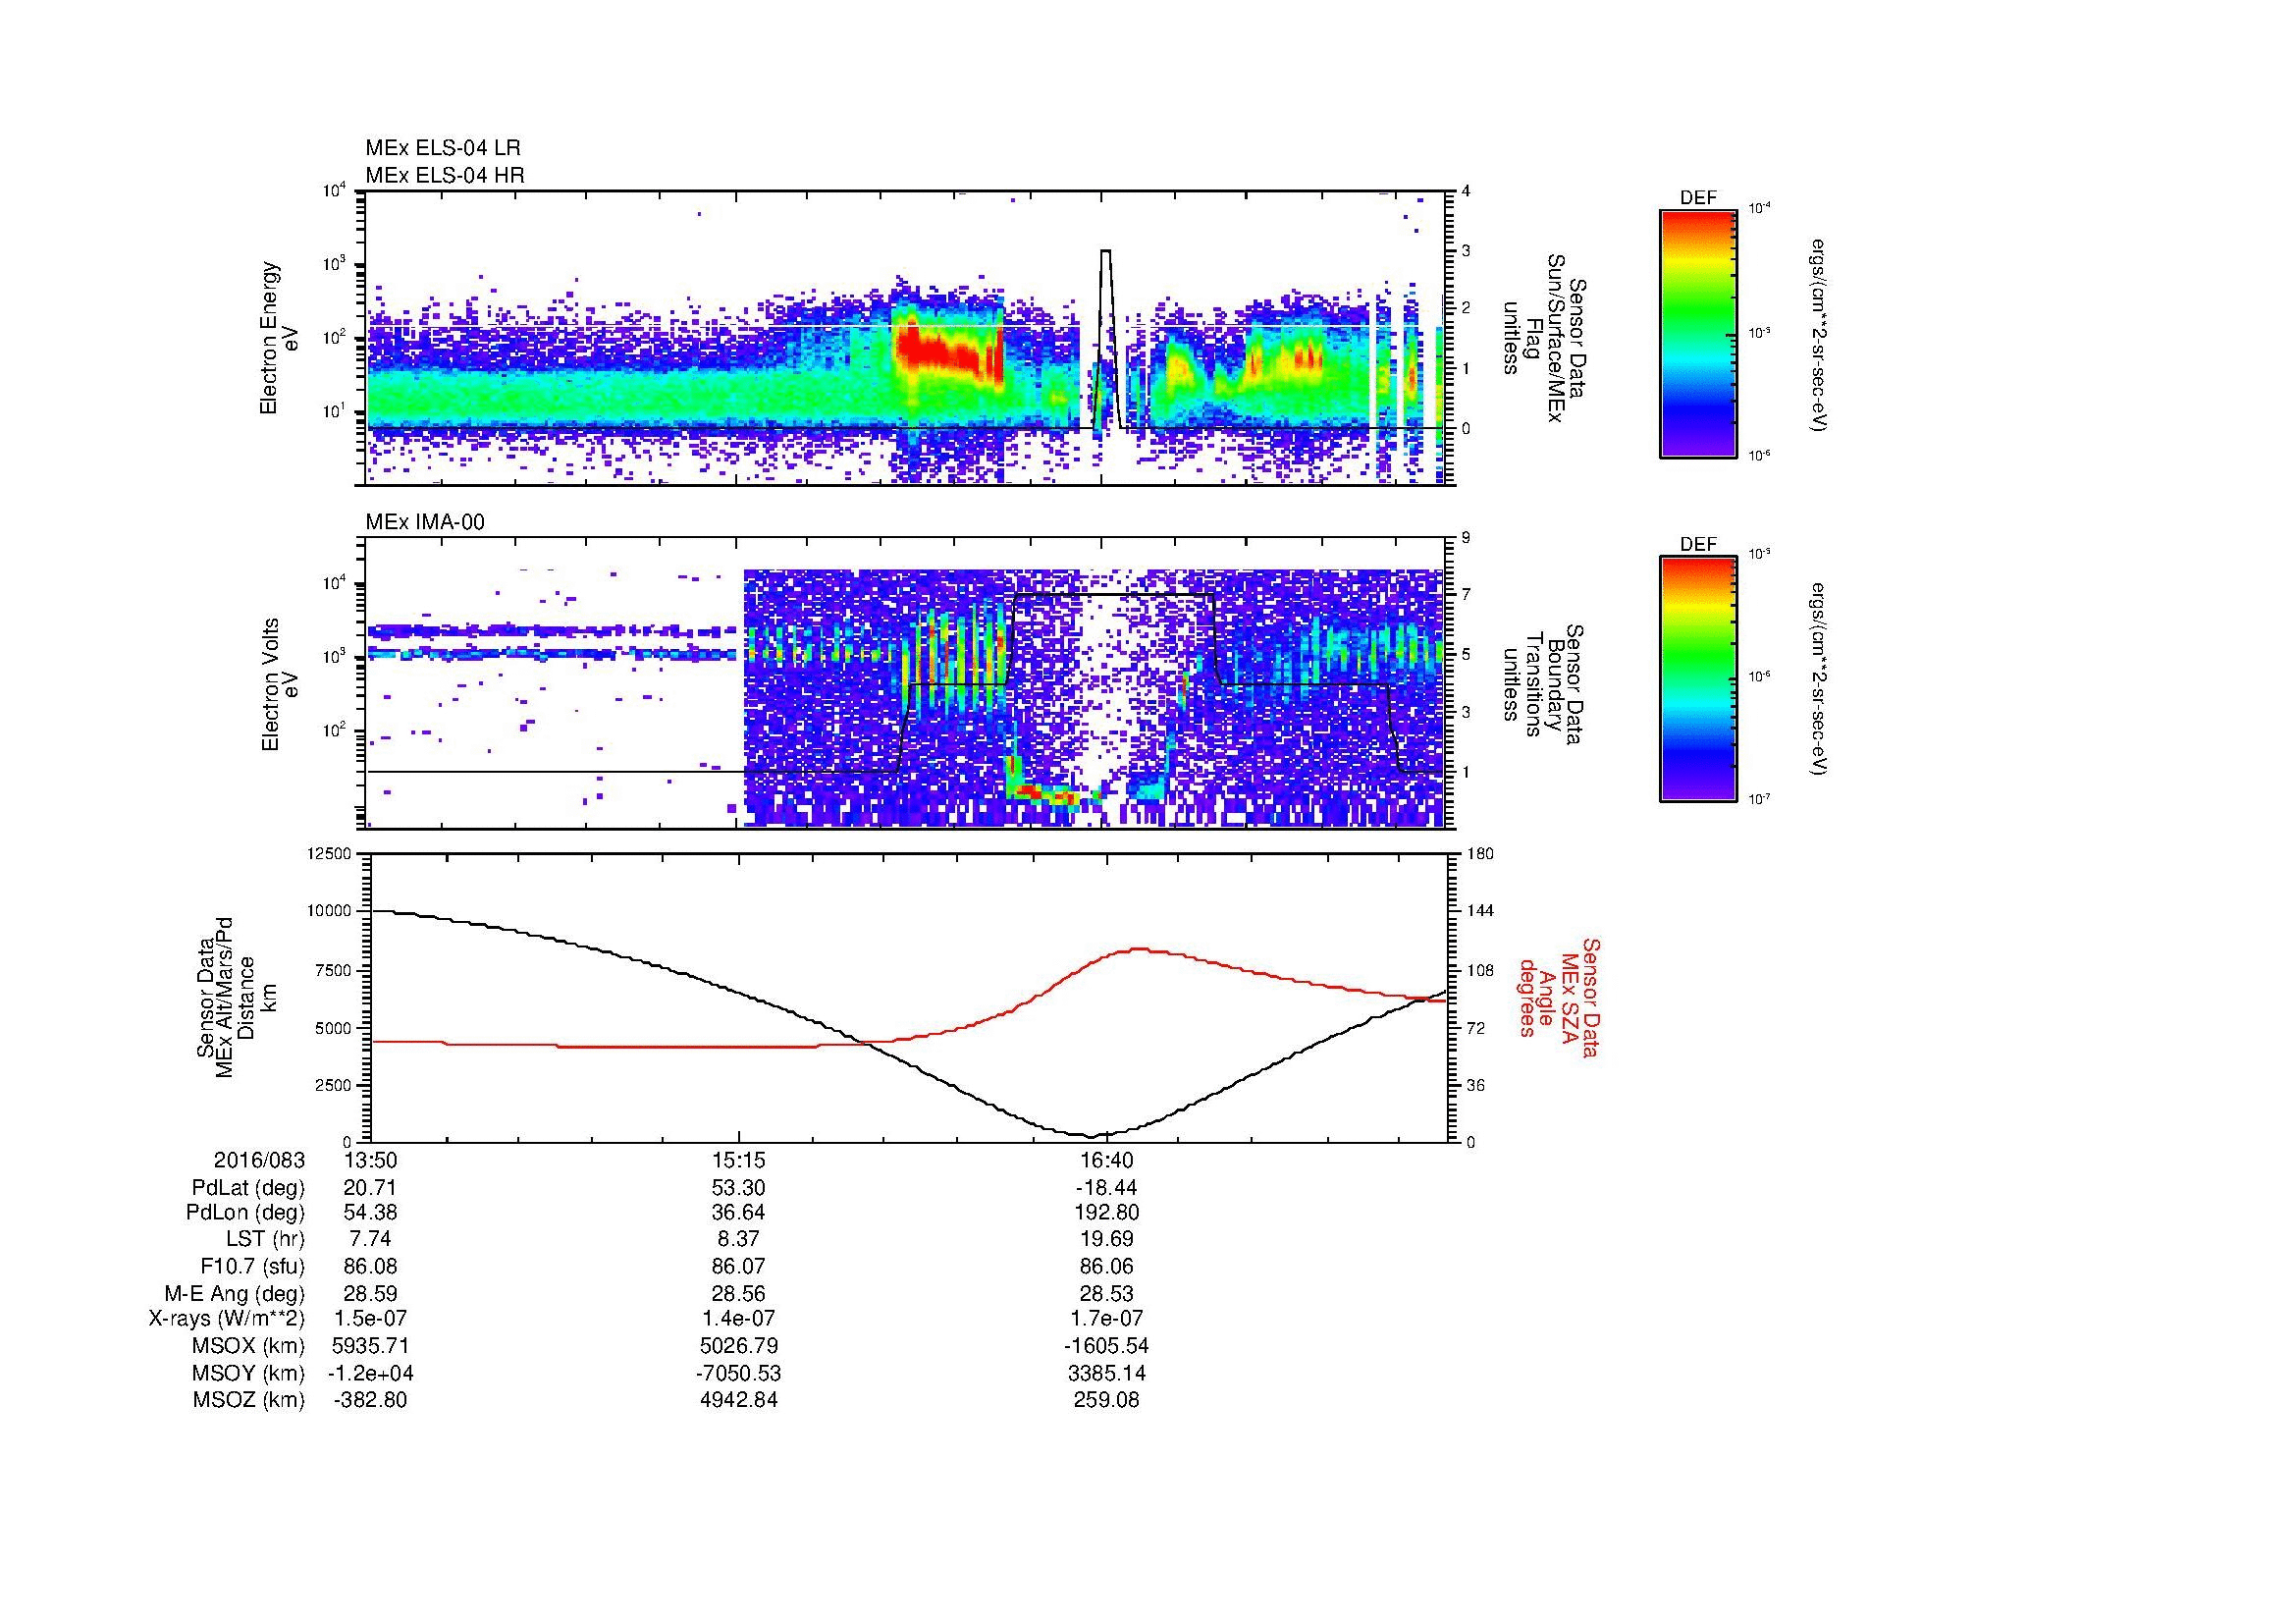Select the 'MSOZ (km)' row label
2296x1623 pixels.
[248, 1400]
